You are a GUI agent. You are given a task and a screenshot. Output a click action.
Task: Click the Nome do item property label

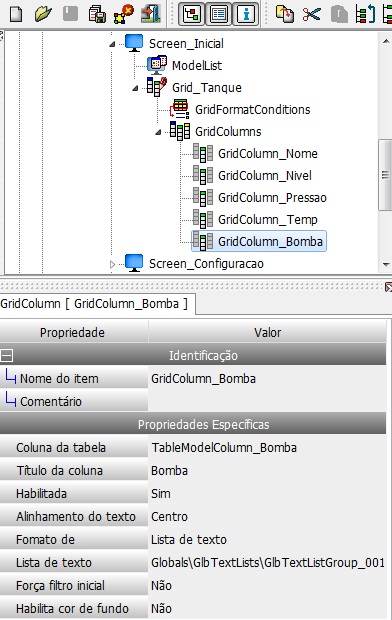tap(59, 379)
